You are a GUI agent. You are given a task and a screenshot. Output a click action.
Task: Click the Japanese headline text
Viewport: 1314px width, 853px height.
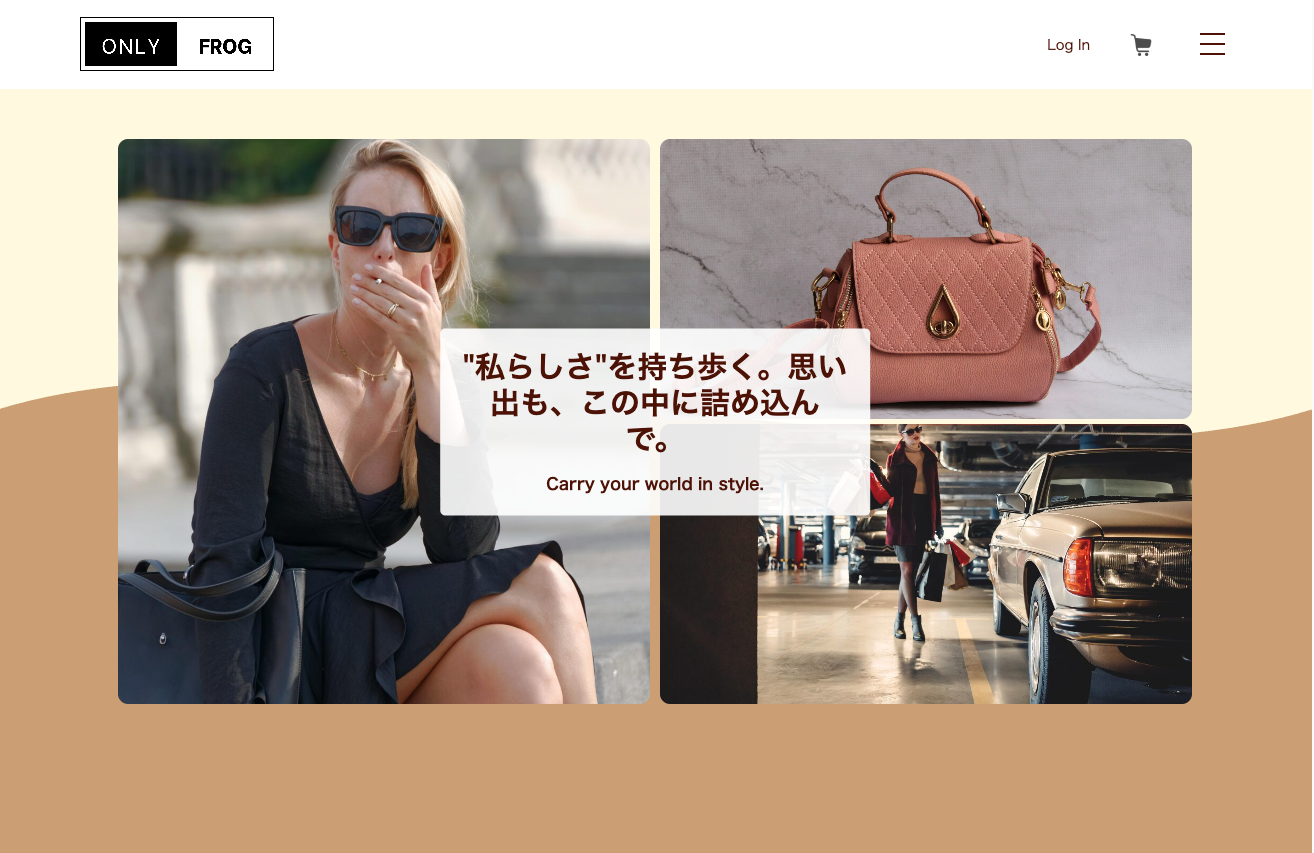pyautogui.click(x=655, y=403)
